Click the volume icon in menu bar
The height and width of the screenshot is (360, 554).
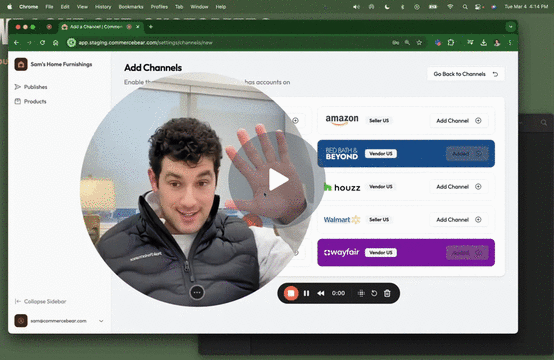356,7
